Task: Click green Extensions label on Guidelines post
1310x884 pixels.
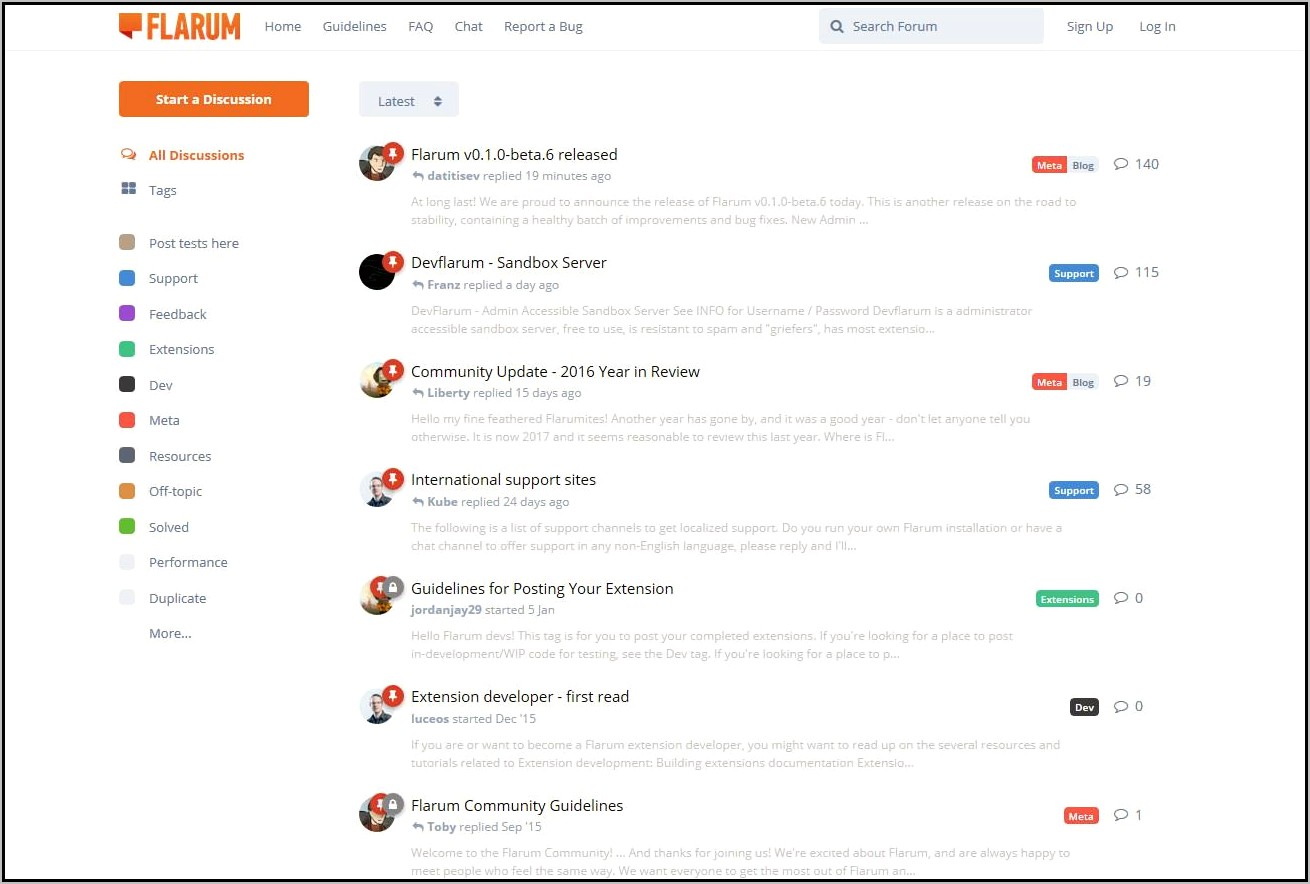Action: [1067, 599]
